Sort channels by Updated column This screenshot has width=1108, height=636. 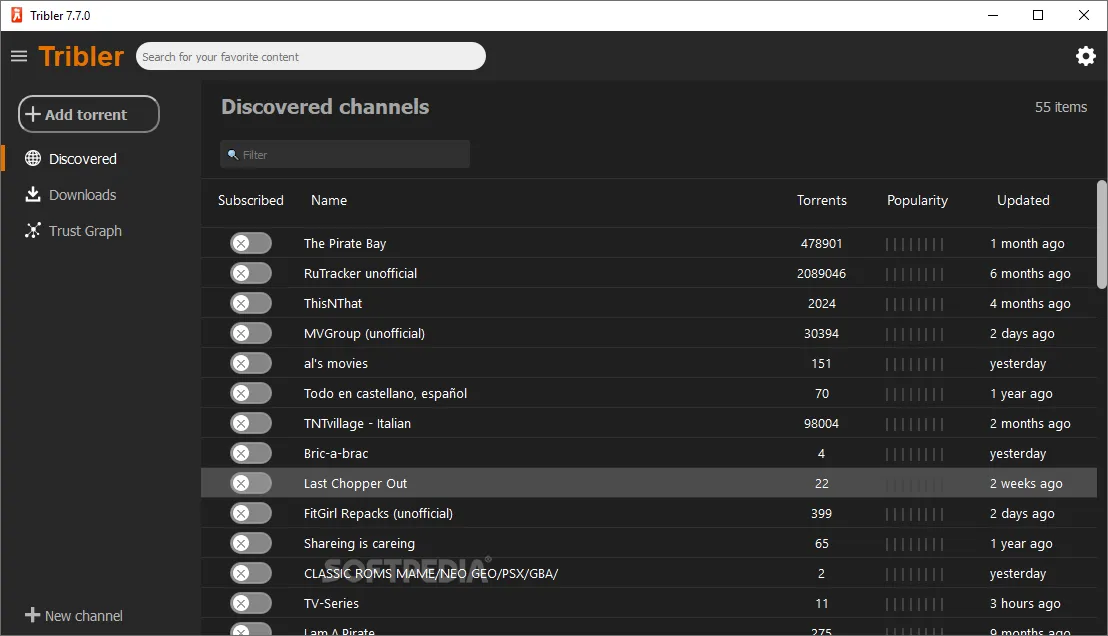click(x=1022, y=200)
